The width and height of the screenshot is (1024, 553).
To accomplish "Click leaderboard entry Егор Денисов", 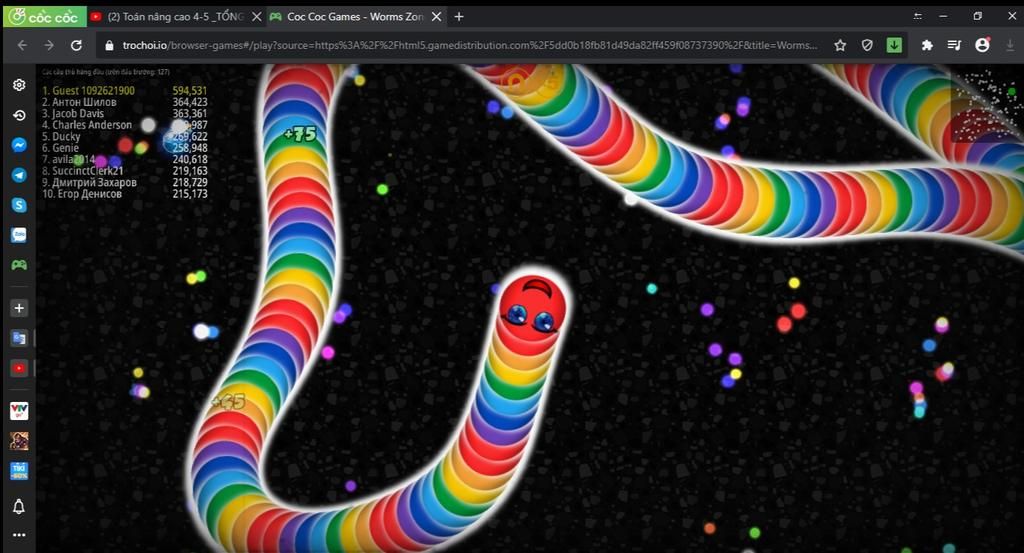I will pyautogui.click(x=82, y=194).
